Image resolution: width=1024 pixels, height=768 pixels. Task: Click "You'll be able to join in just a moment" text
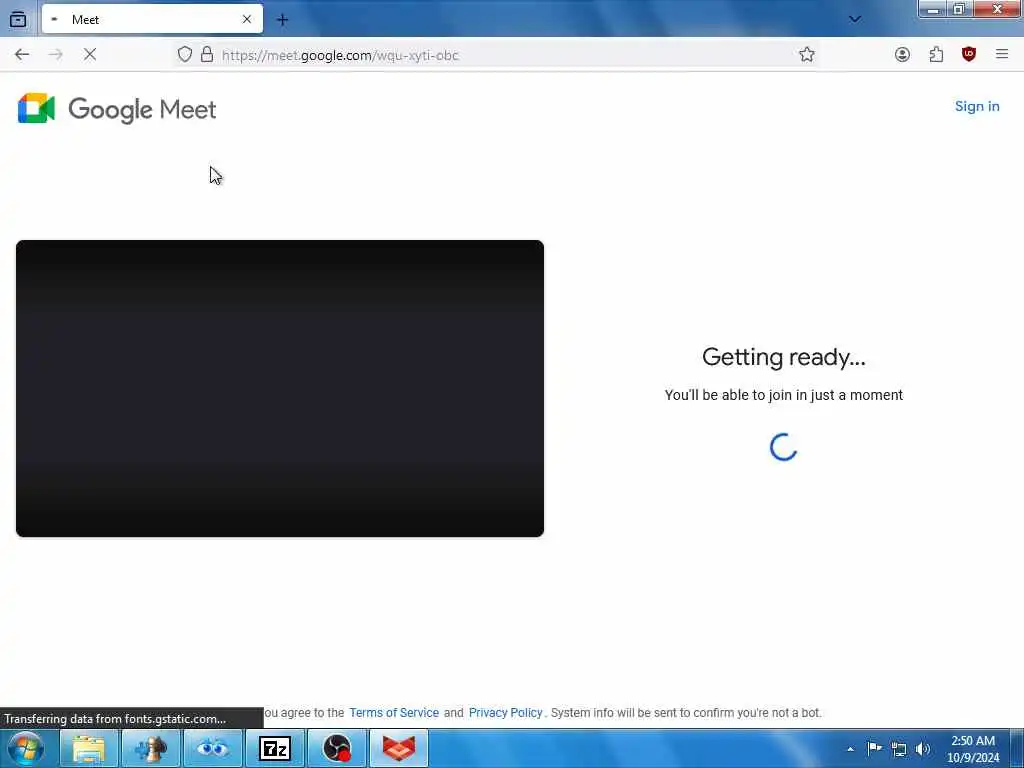click(784, 395)
